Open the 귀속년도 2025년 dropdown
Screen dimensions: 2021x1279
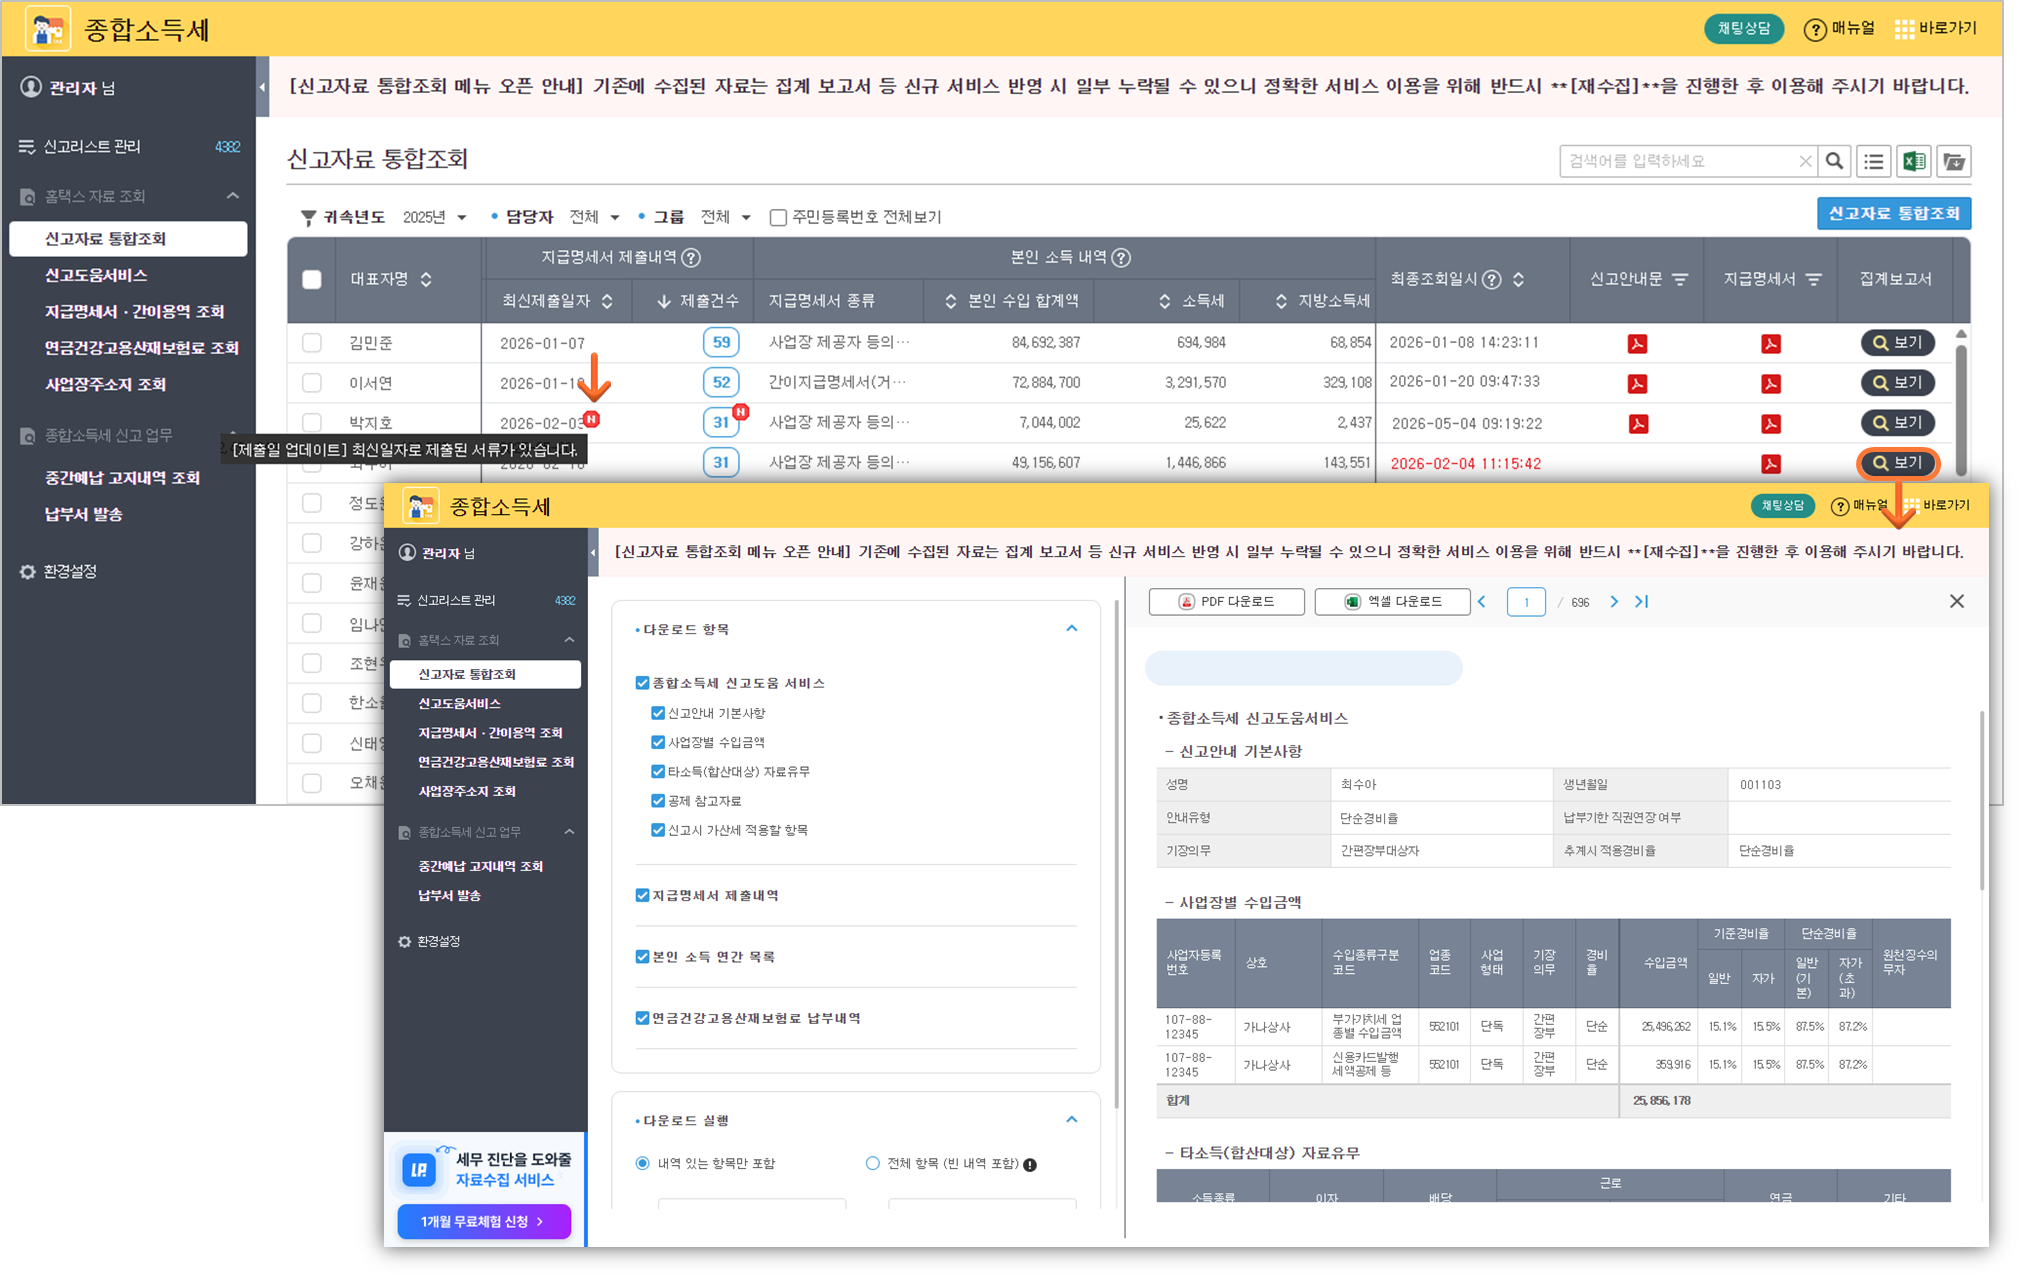tap(434, 218)
